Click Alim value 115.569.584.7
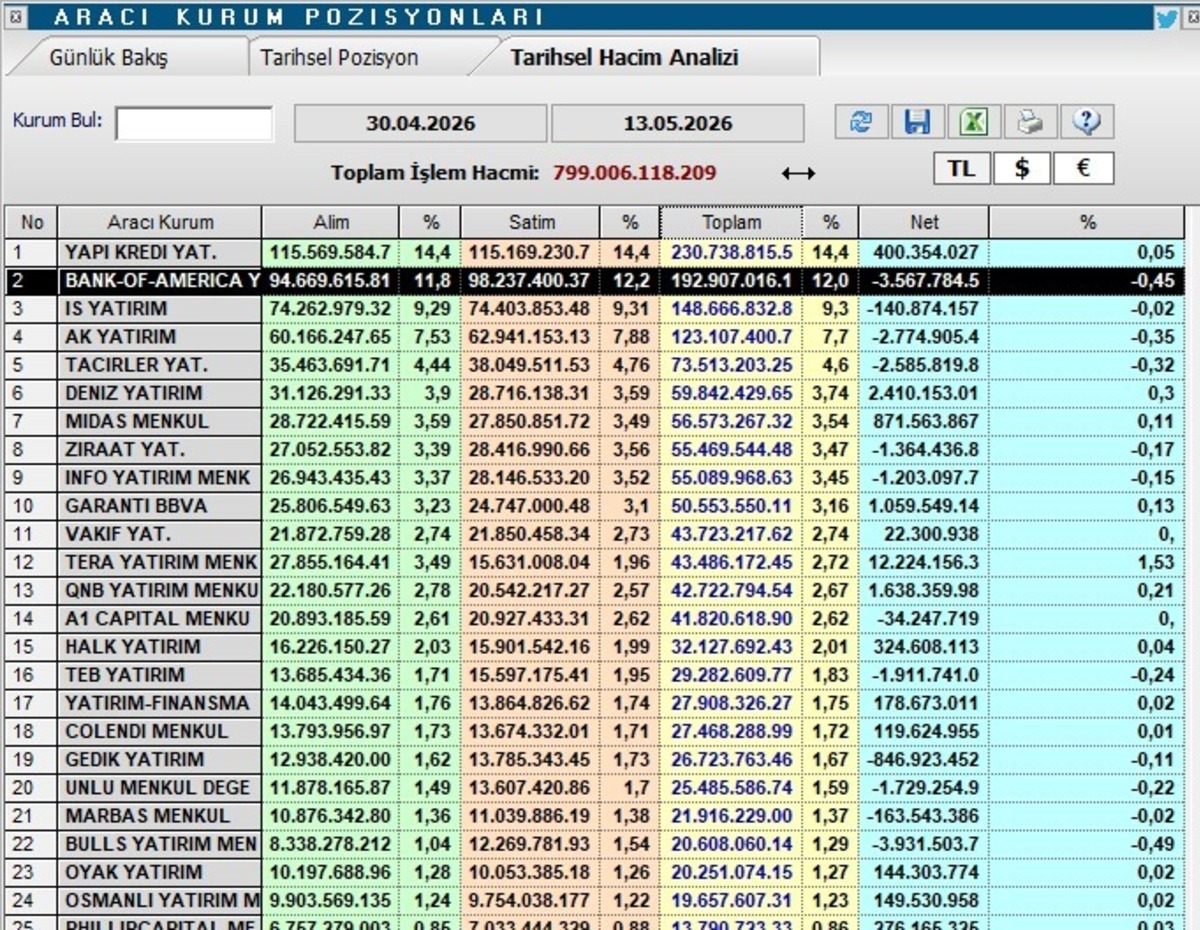1200x930 pixels. pos(330,252)
